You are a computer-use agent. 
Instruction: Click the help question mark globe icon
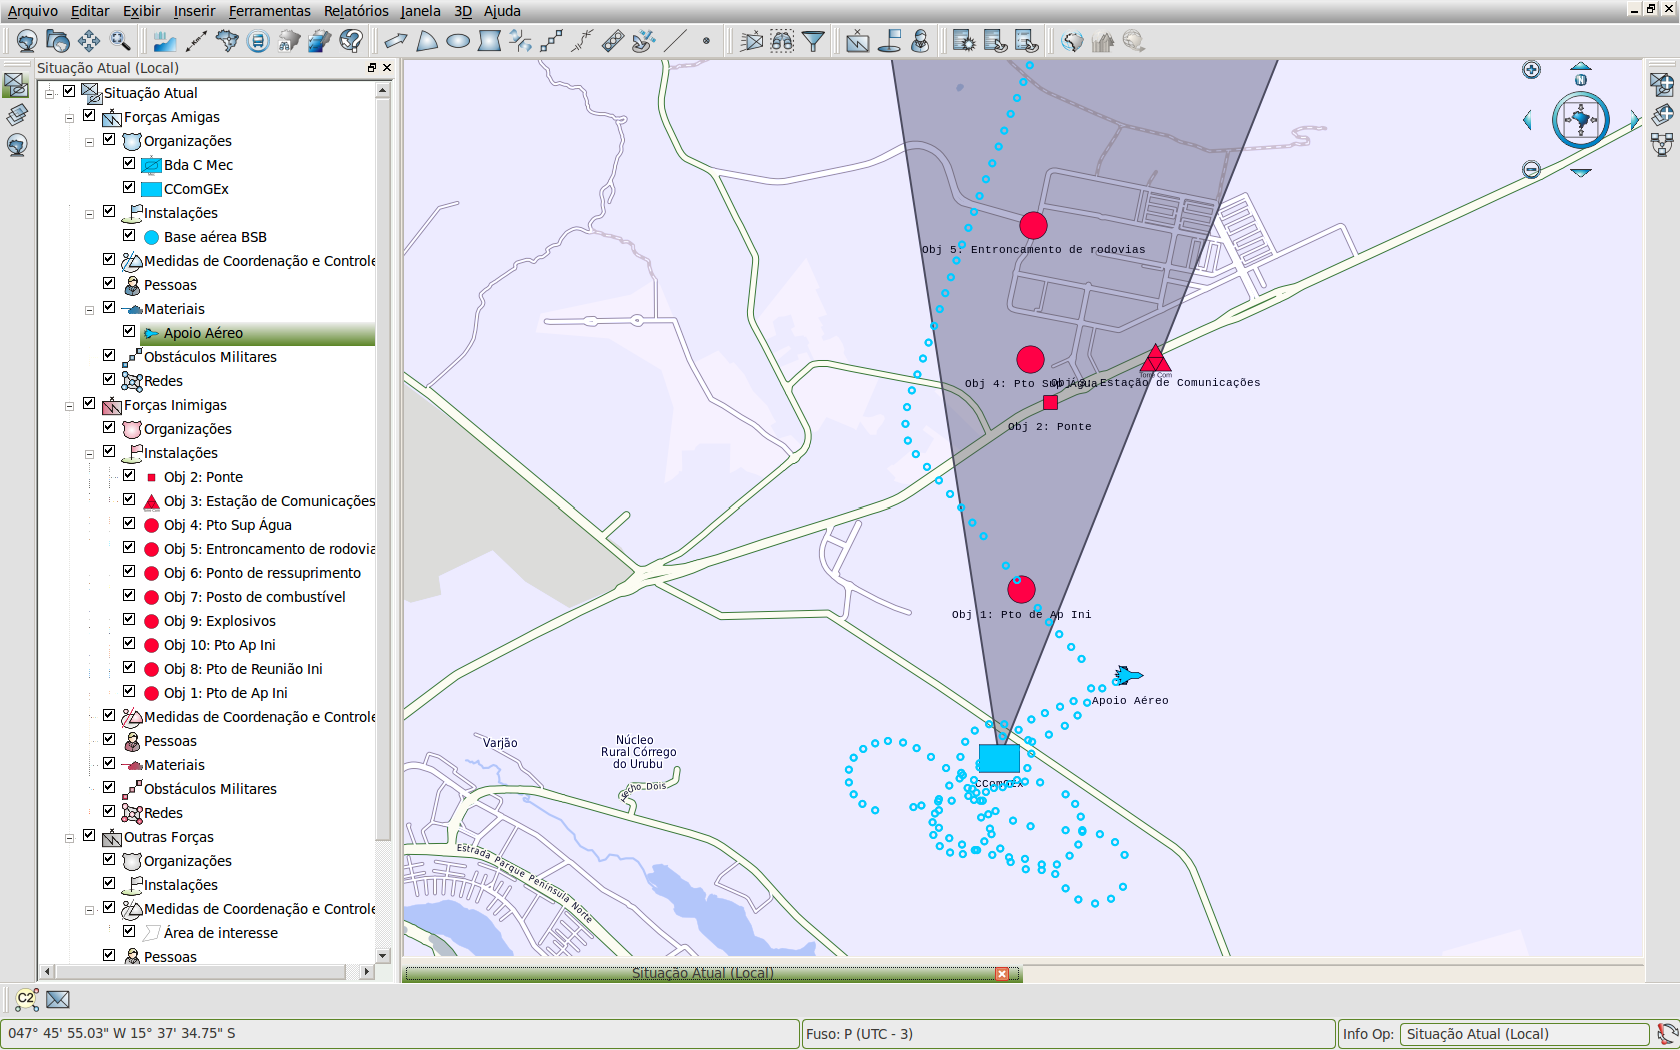(351, 41)
